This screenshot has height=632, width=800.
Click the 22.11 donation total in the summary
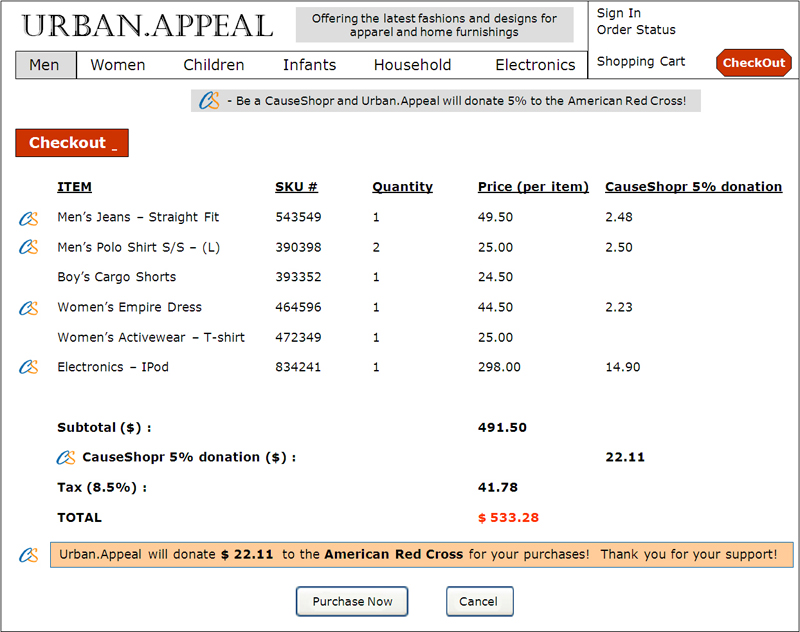[x=625, y=457]
